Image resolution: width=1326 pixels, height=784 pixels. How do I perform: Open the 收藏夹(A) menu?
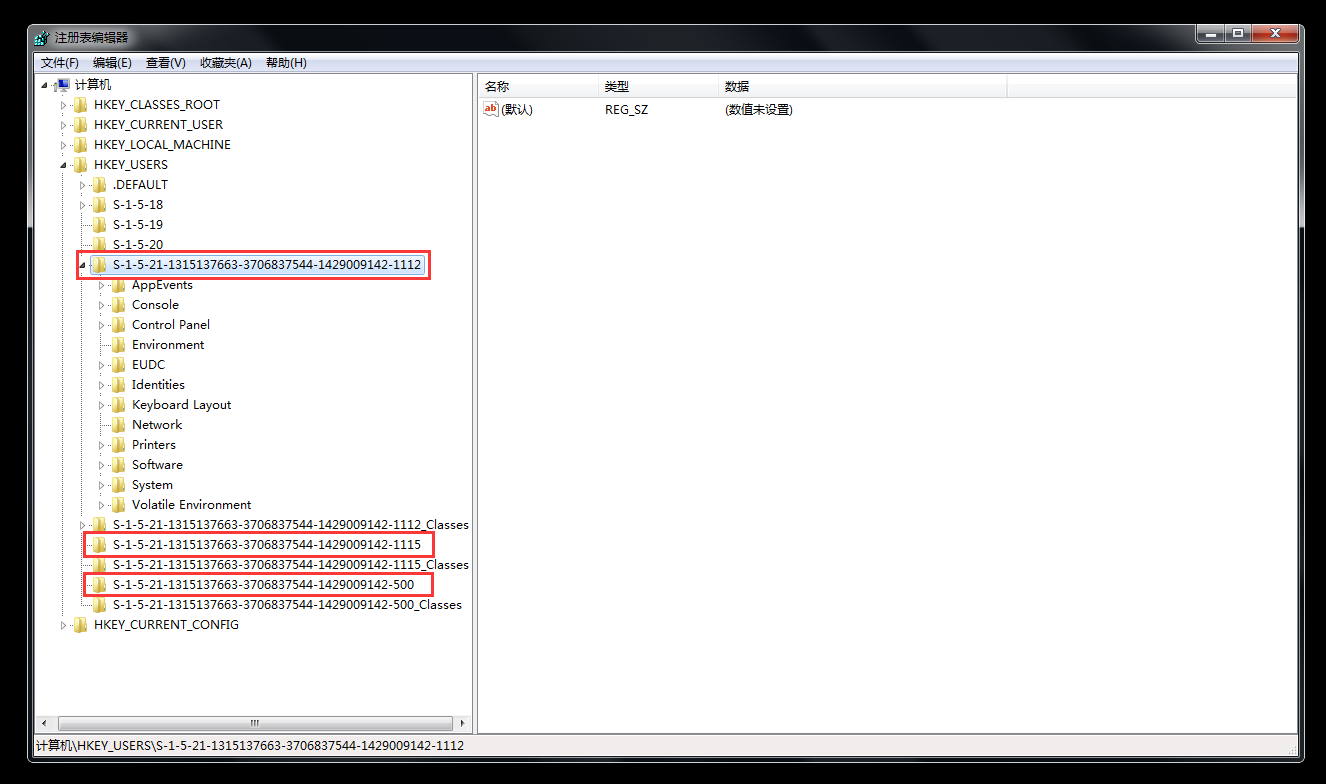click(226, 63)
